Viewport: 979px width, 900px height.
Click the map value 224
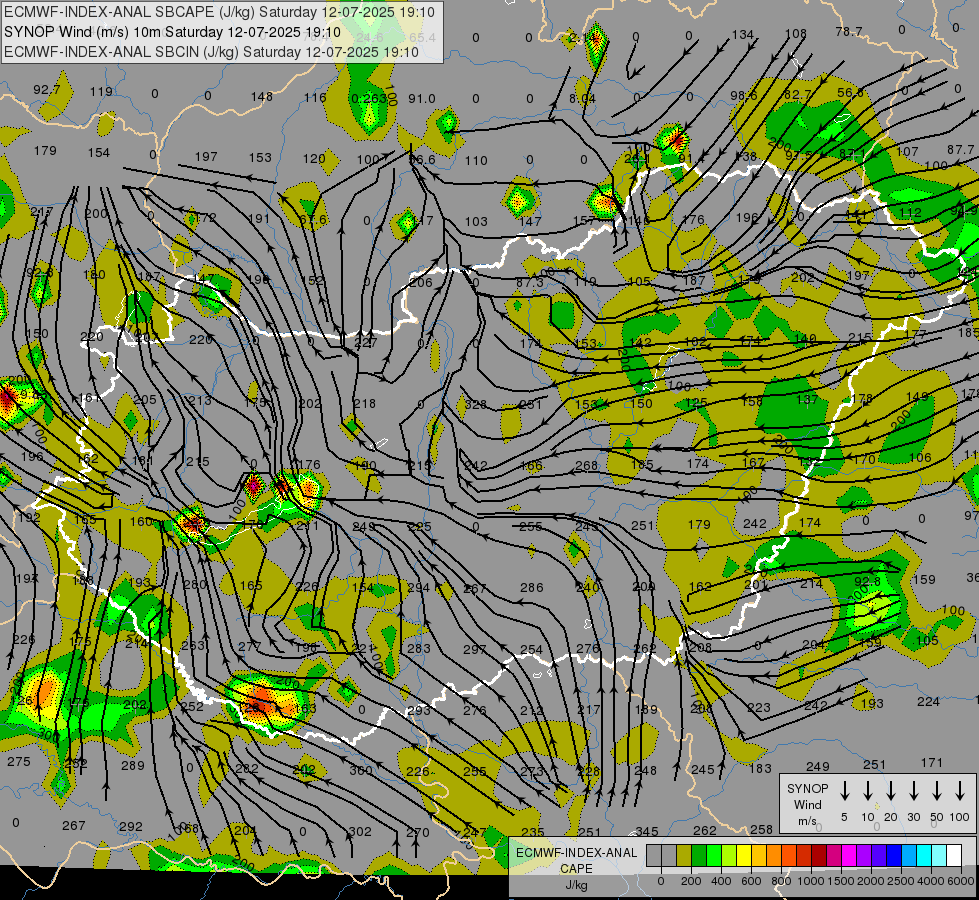tap(928, 701)
